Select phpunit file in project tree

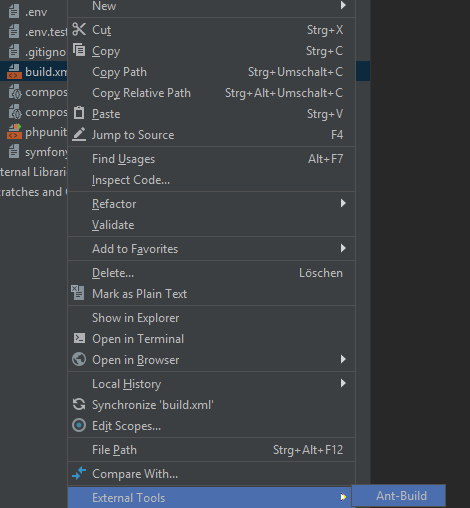coord(37,132)
